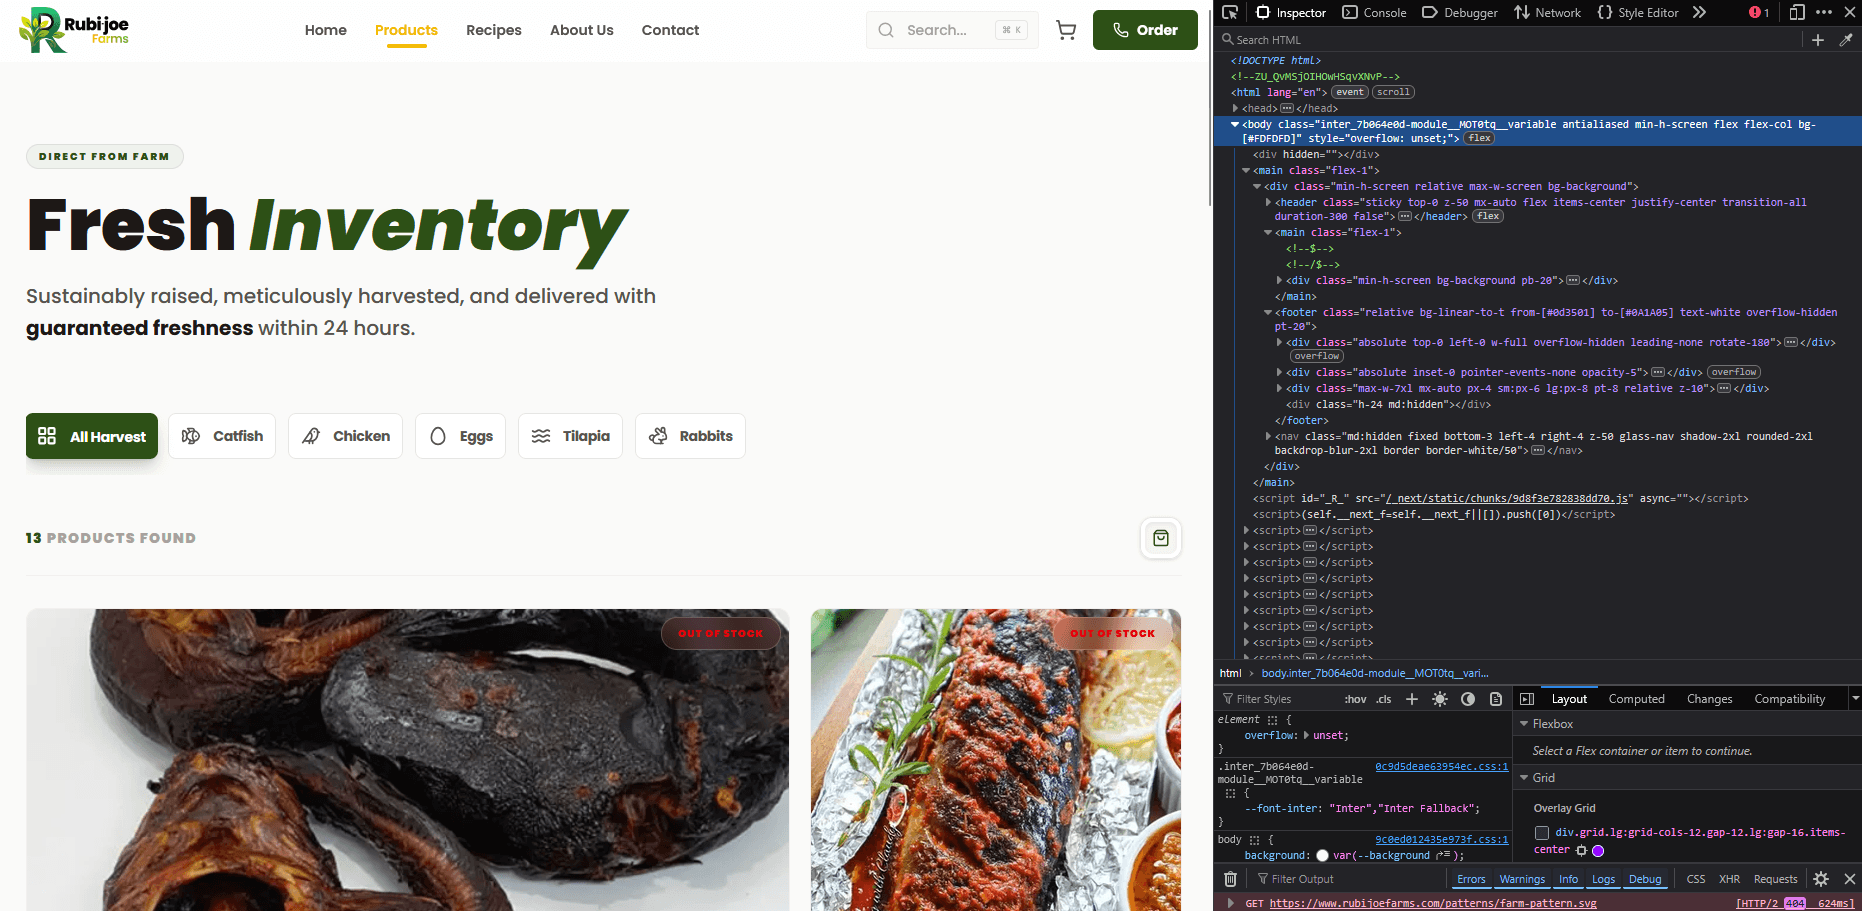Click the green Order button
The height and width of the screenshot is (911, 1862).
click(1145, 30)
